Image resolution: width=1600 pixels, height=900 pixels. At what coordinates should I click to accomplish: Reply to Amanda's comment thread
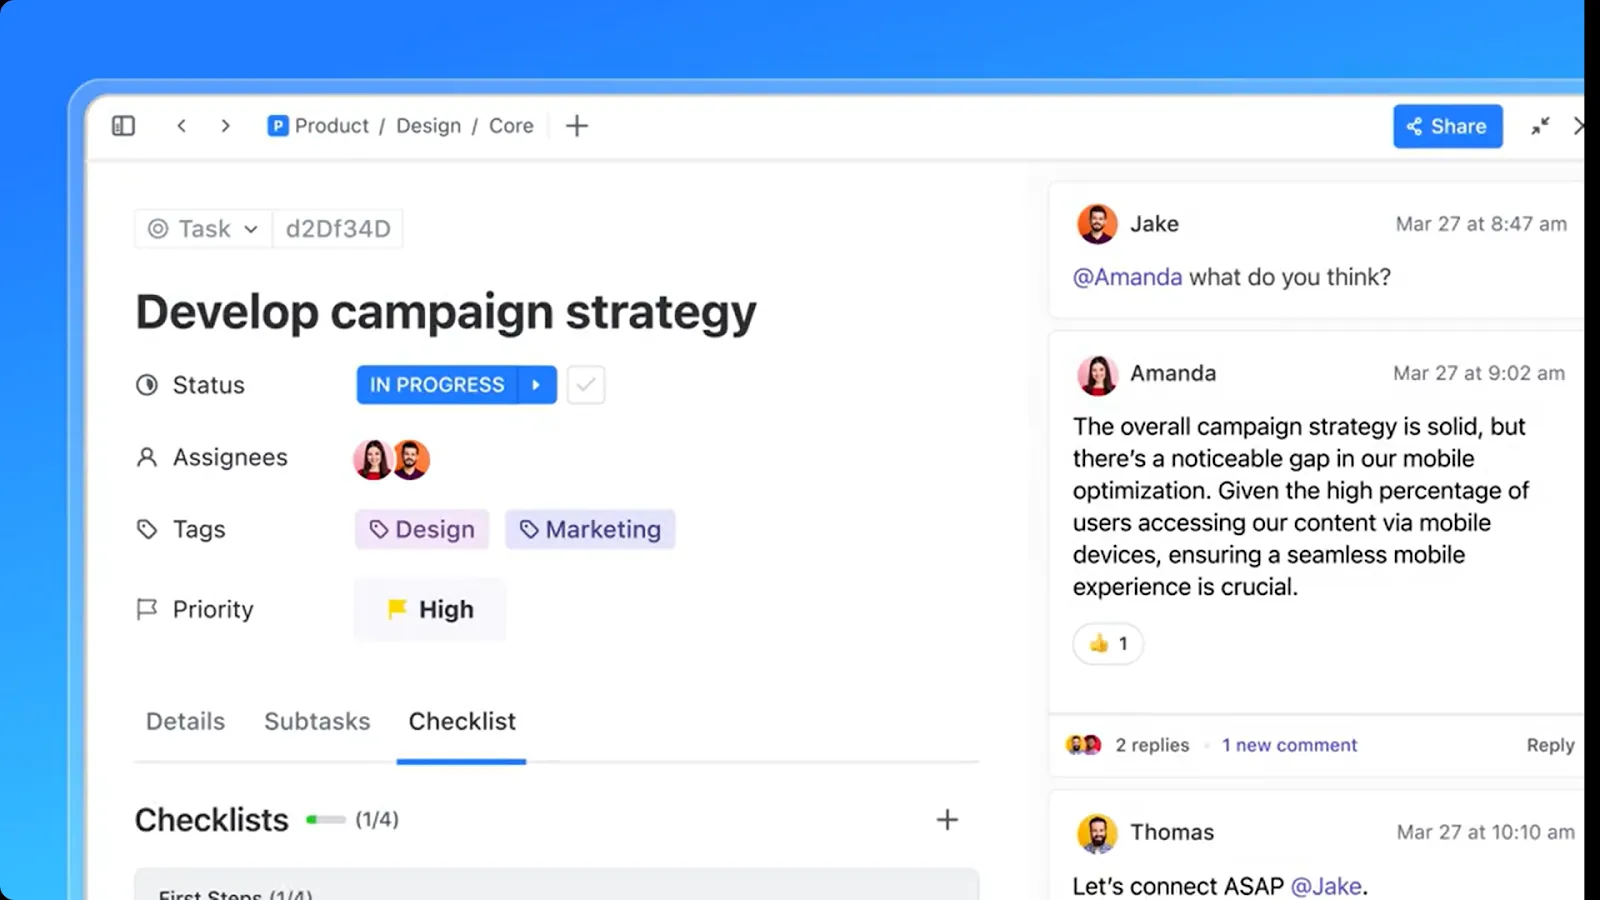1550,745
